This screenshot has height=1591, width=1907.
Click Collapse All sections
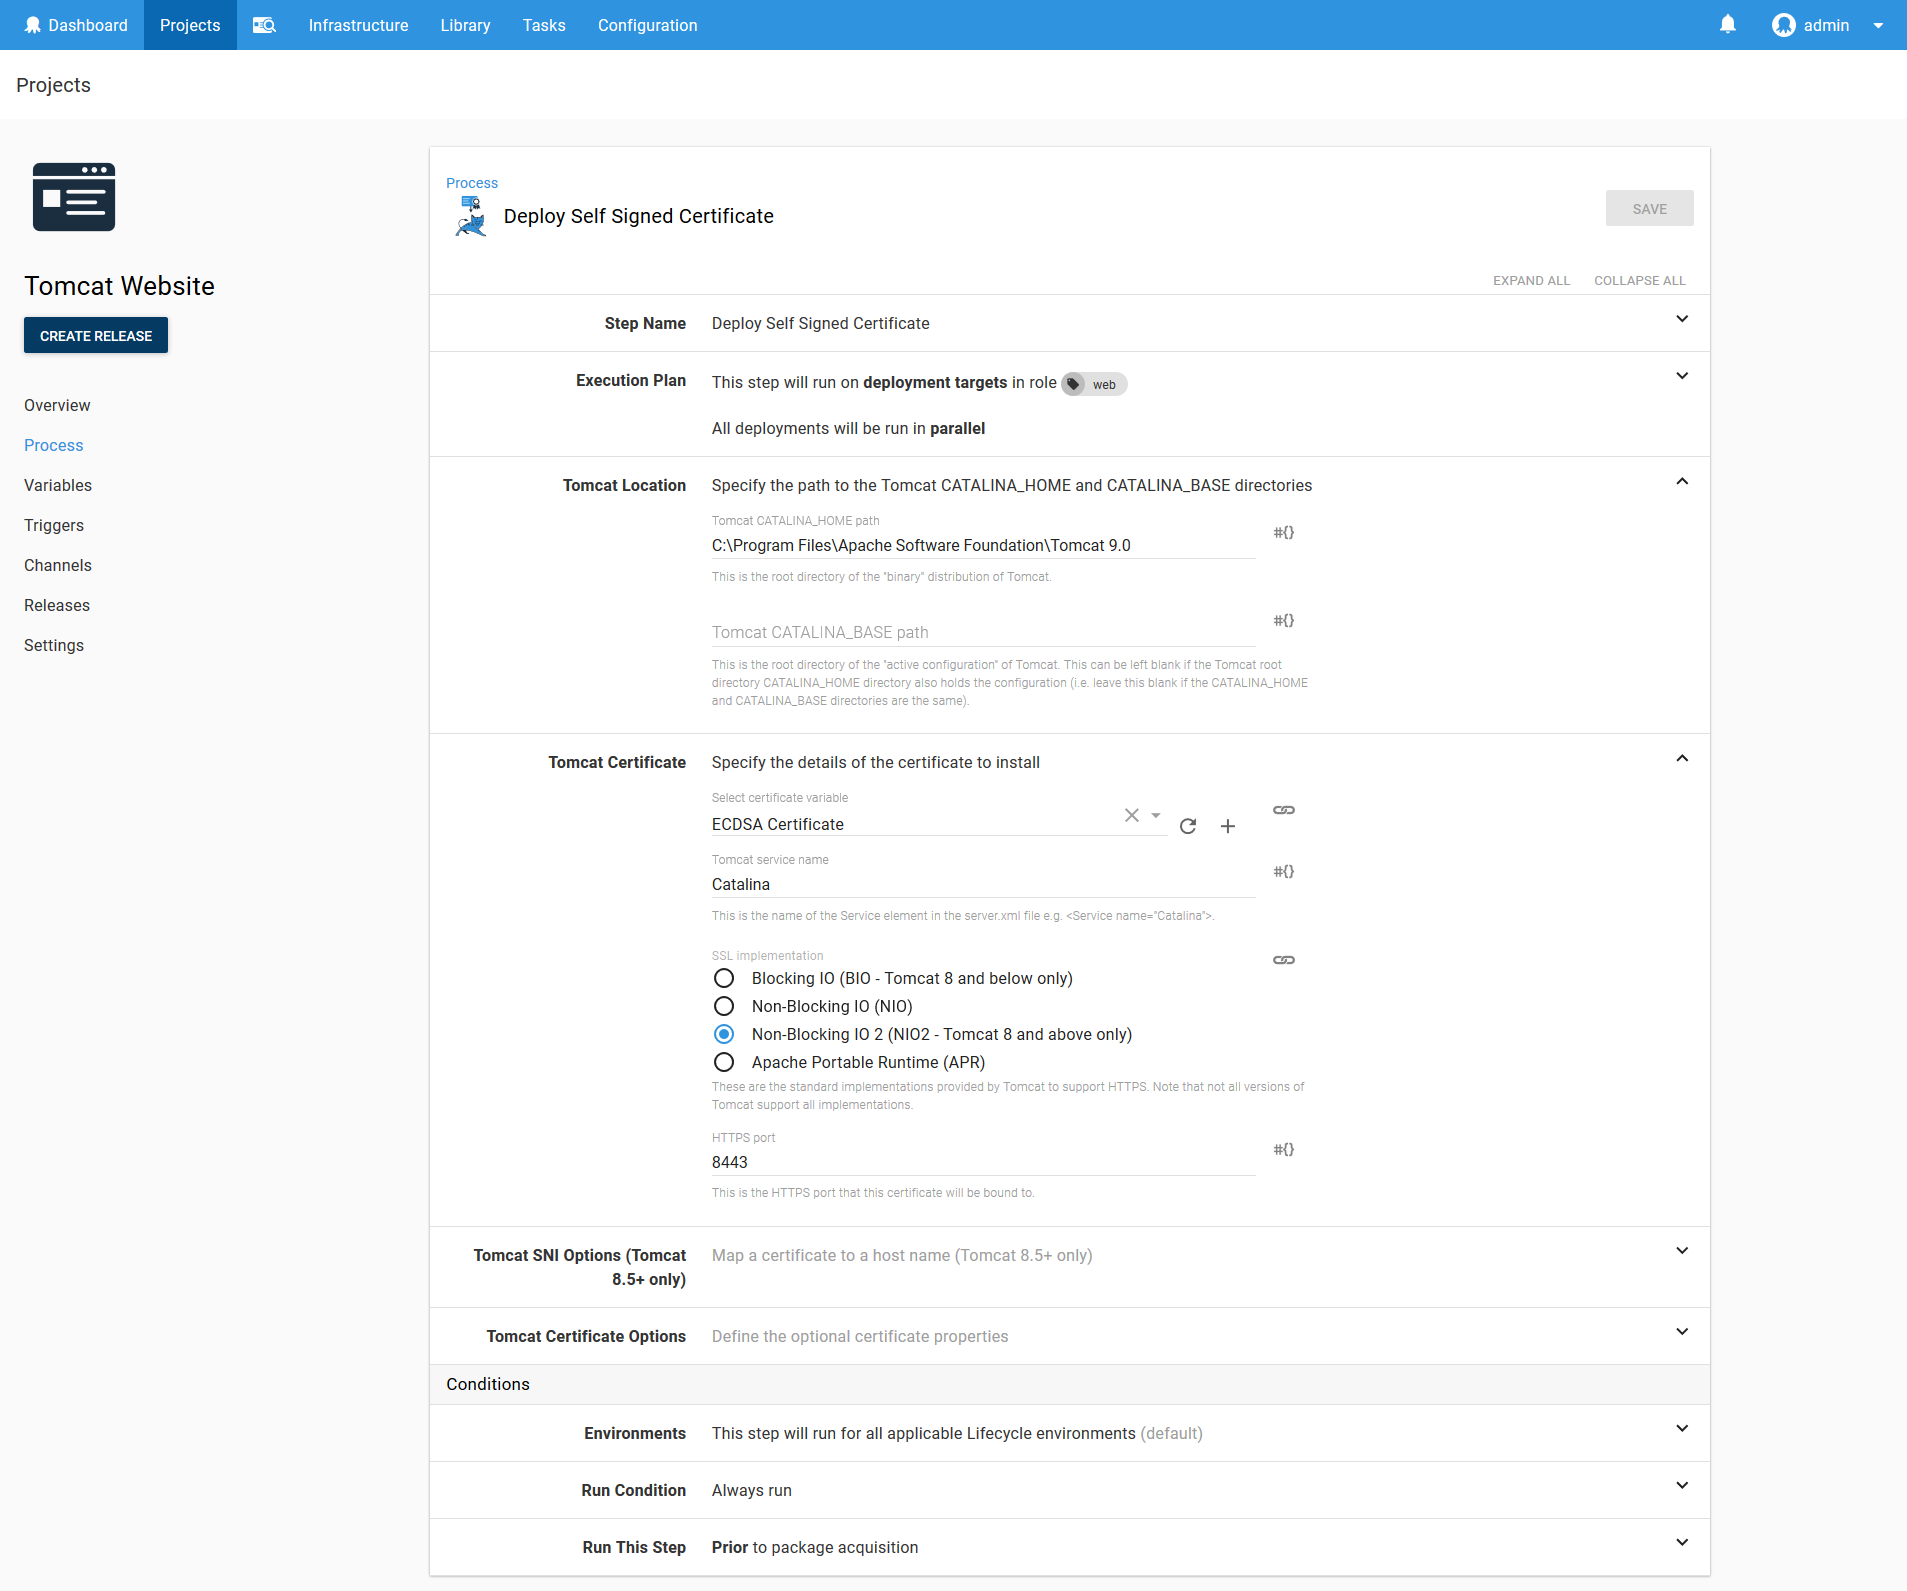click(1639, 281)
